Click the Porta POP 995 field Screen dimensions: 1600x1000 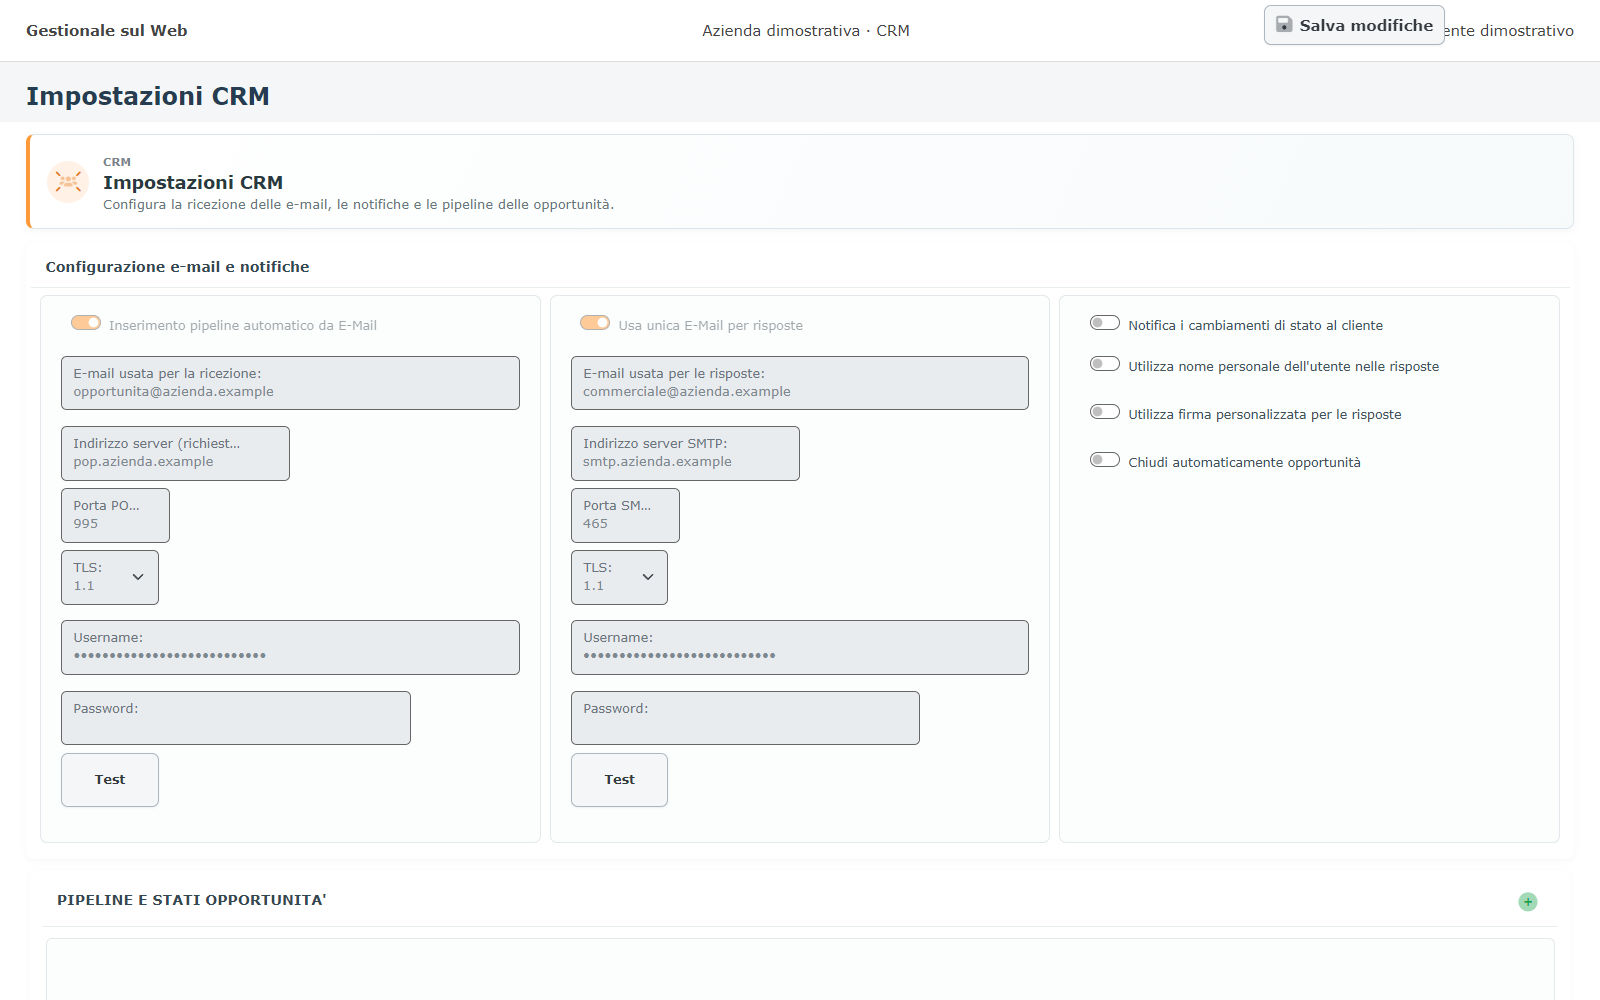pyautogui.click(x=115, y=515)
